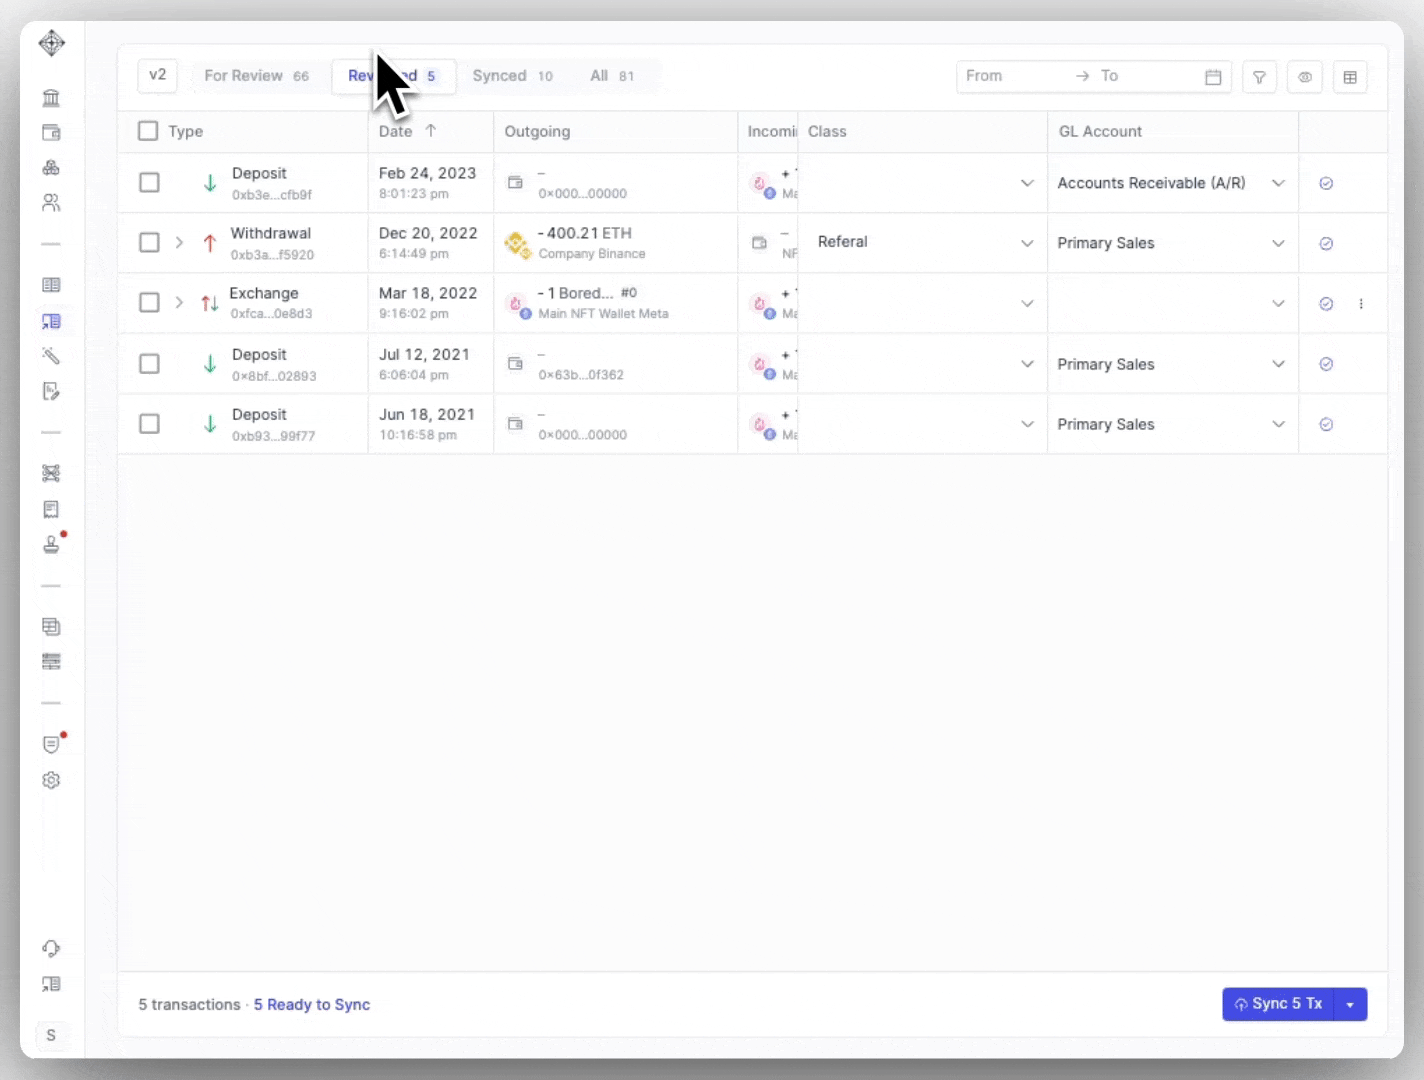
Task: Open the contacts icon in the sidebar
Action: (x=51, y=202)
